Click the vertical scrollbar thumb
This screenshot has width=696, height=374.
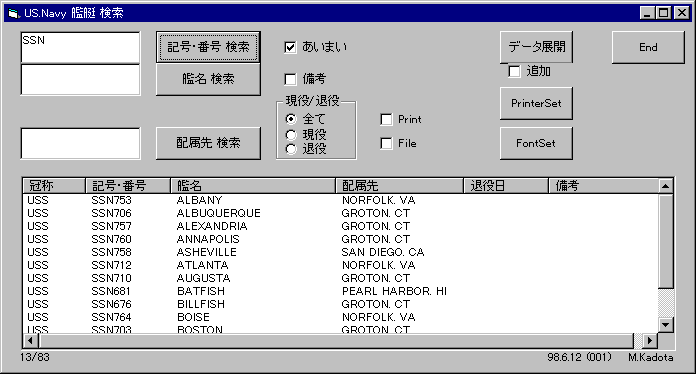666,241
